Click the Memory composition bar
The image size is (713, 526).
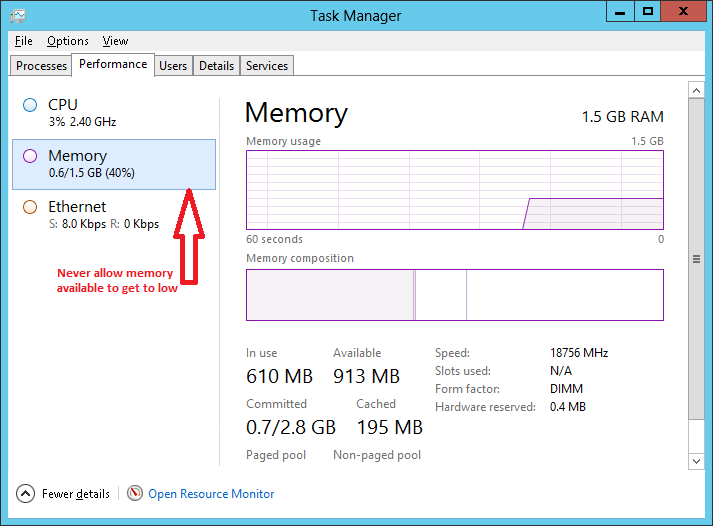pyautogui.click(x=455, y=295)
